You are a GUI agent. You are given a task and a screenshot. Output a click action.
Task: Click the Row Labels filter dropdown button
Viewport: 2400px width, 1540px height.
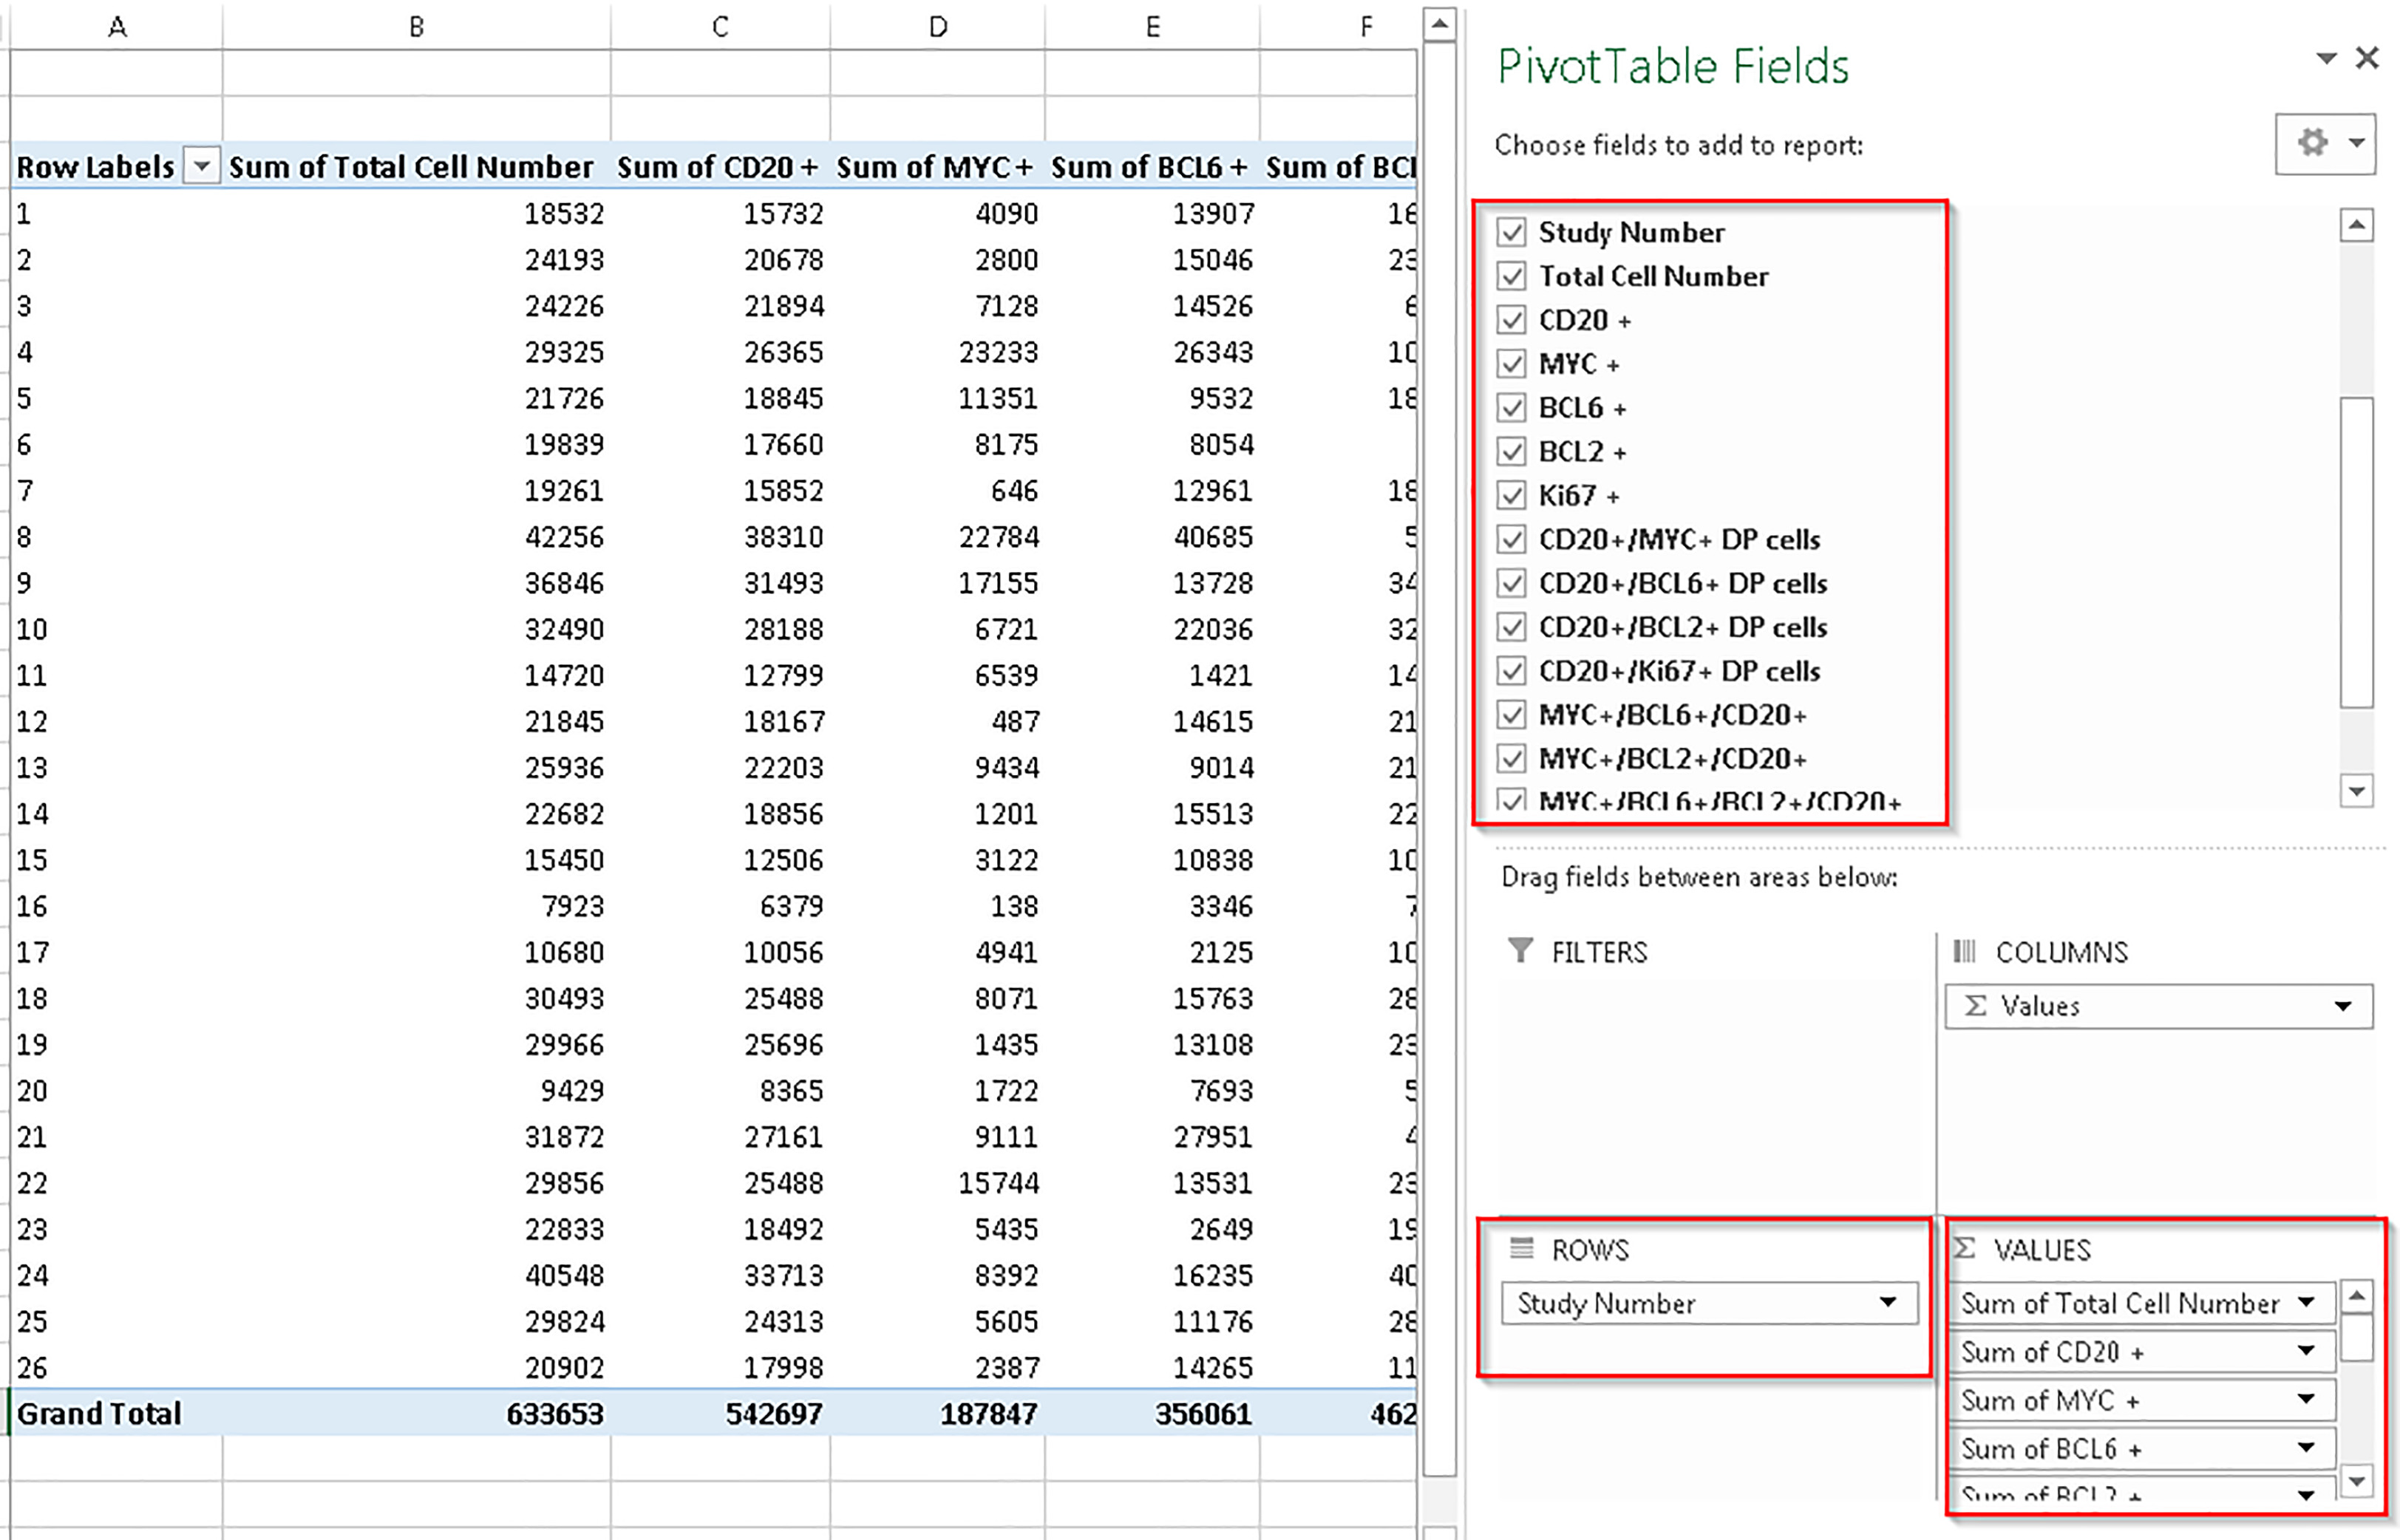pyautogui.click(x=202, y=166)
